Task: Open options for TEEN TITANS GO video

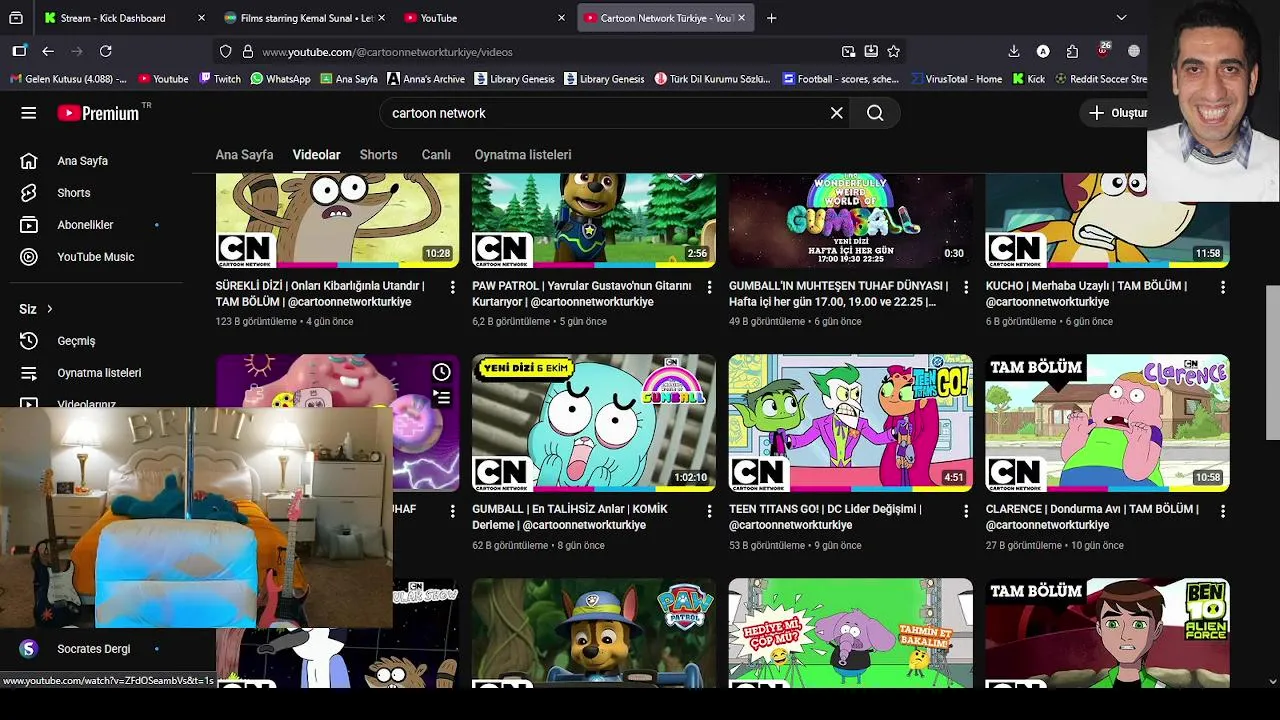Action: [966, 511]
